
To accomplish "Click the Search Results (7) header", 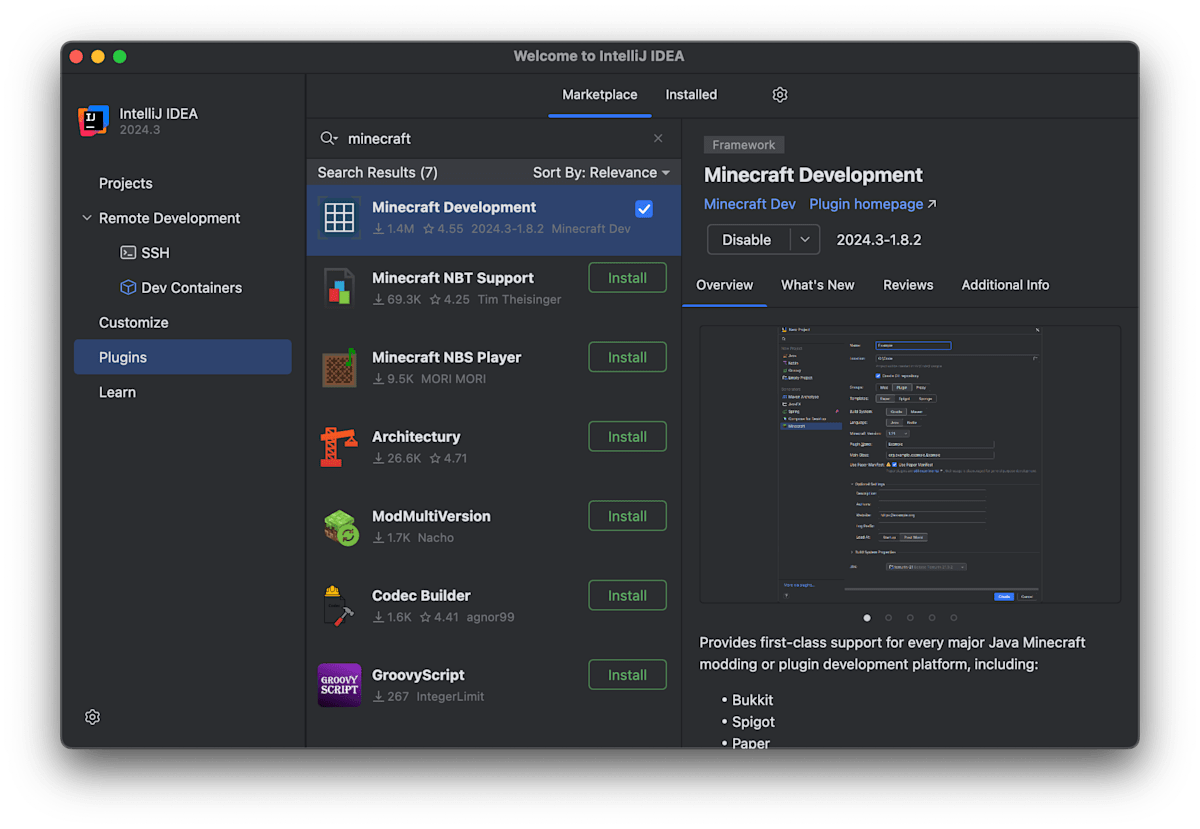I will [378, 172].
